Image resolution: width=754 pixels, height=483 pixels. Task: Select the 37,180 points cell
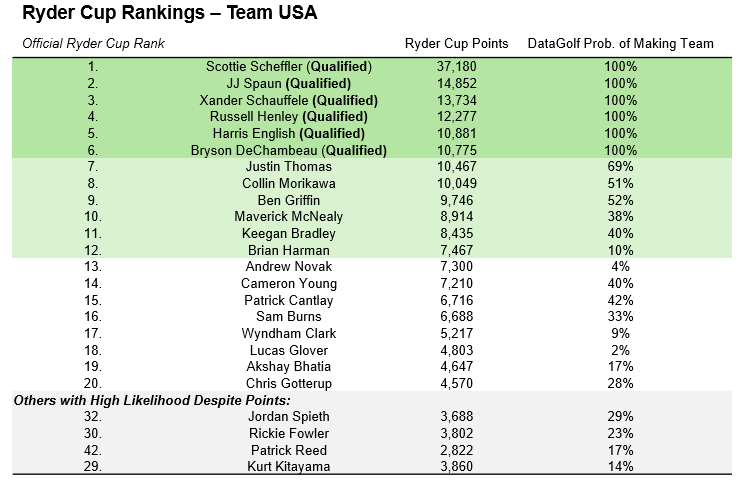coord(456,67)
